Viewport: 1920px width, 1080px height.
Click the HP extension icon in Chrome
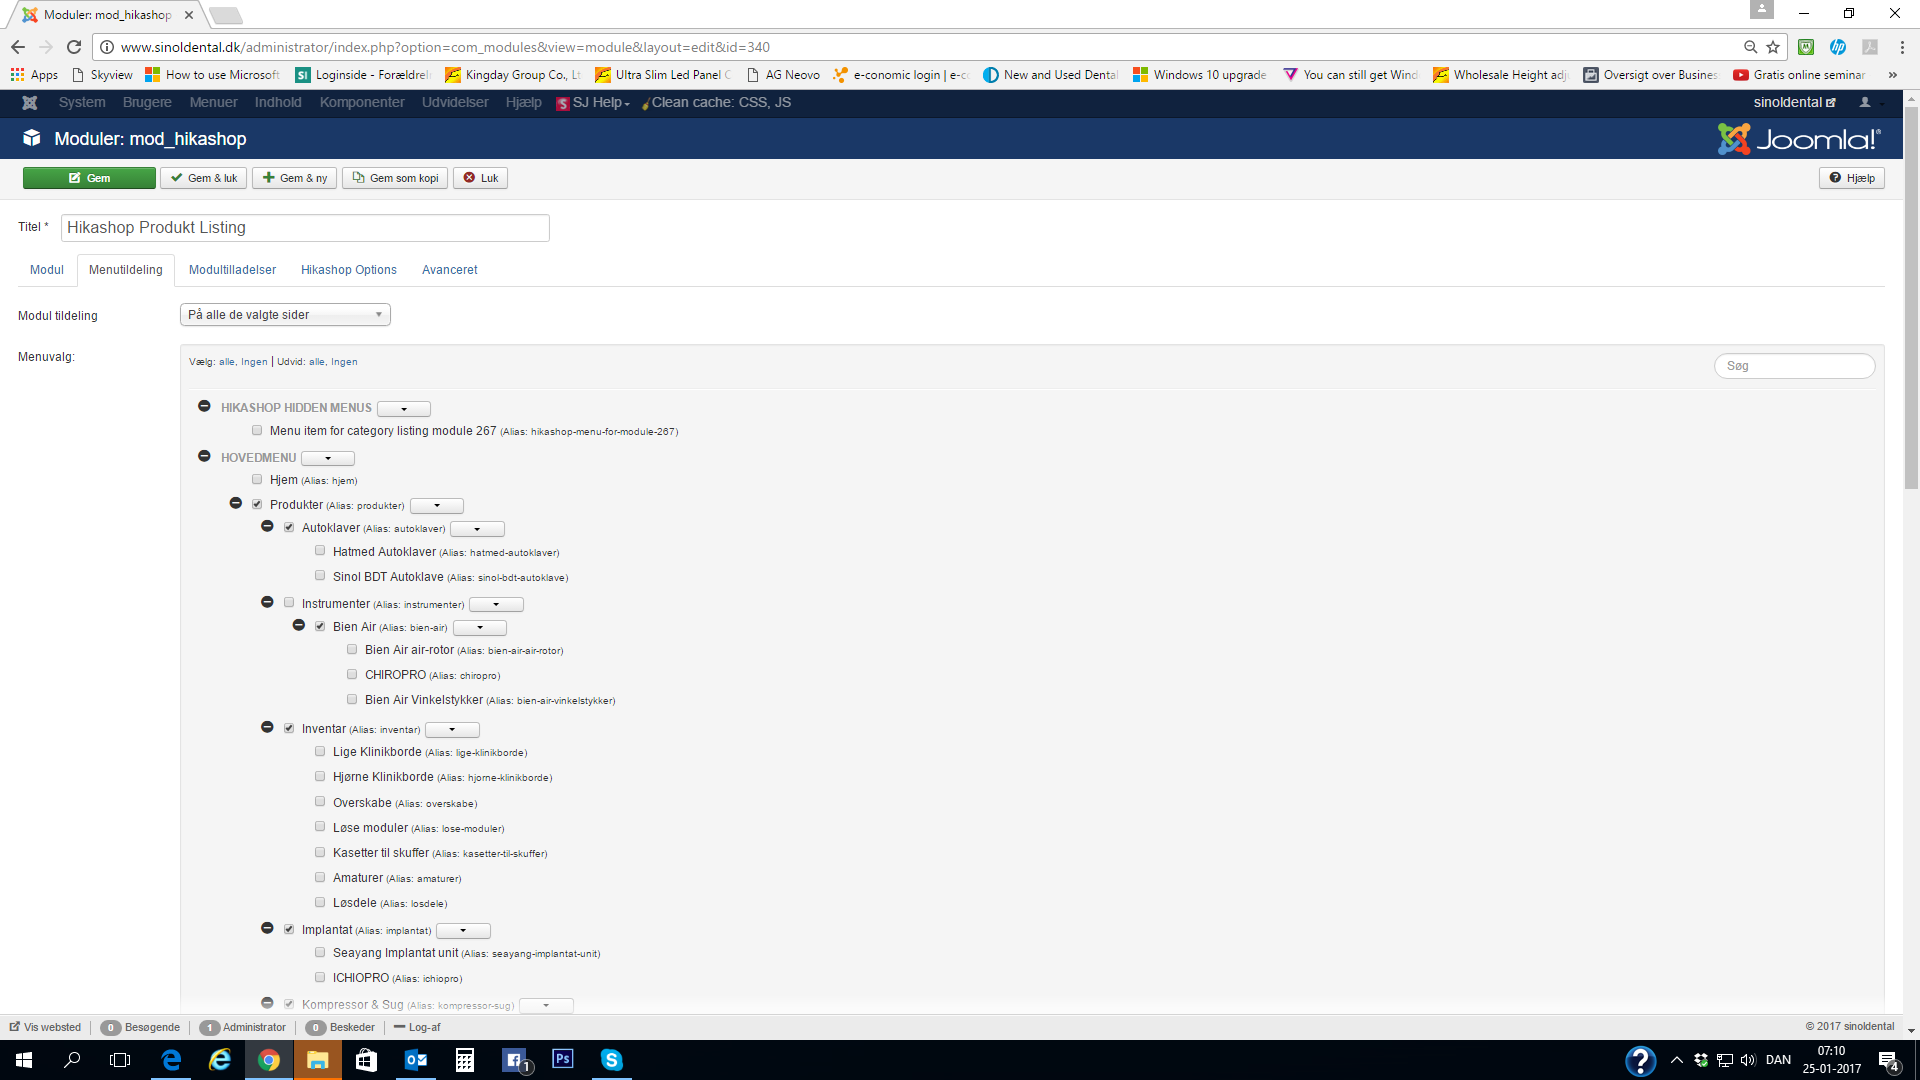tap(1838, 47)
